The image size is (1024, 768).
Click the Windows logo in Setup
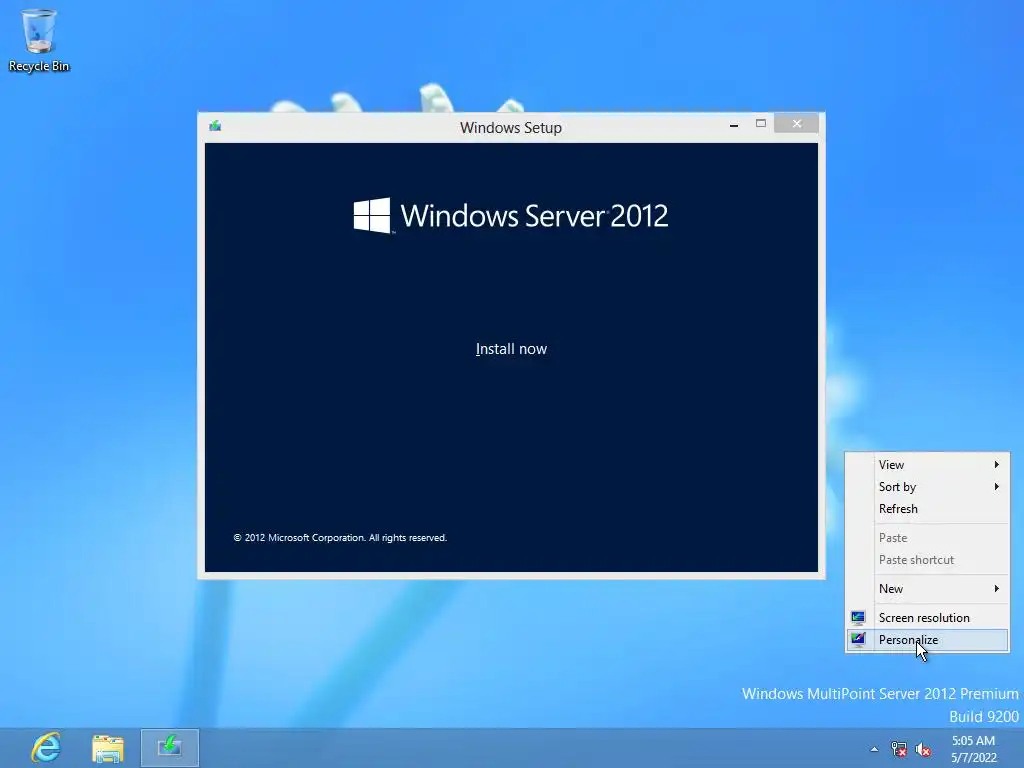pos(372,216)
